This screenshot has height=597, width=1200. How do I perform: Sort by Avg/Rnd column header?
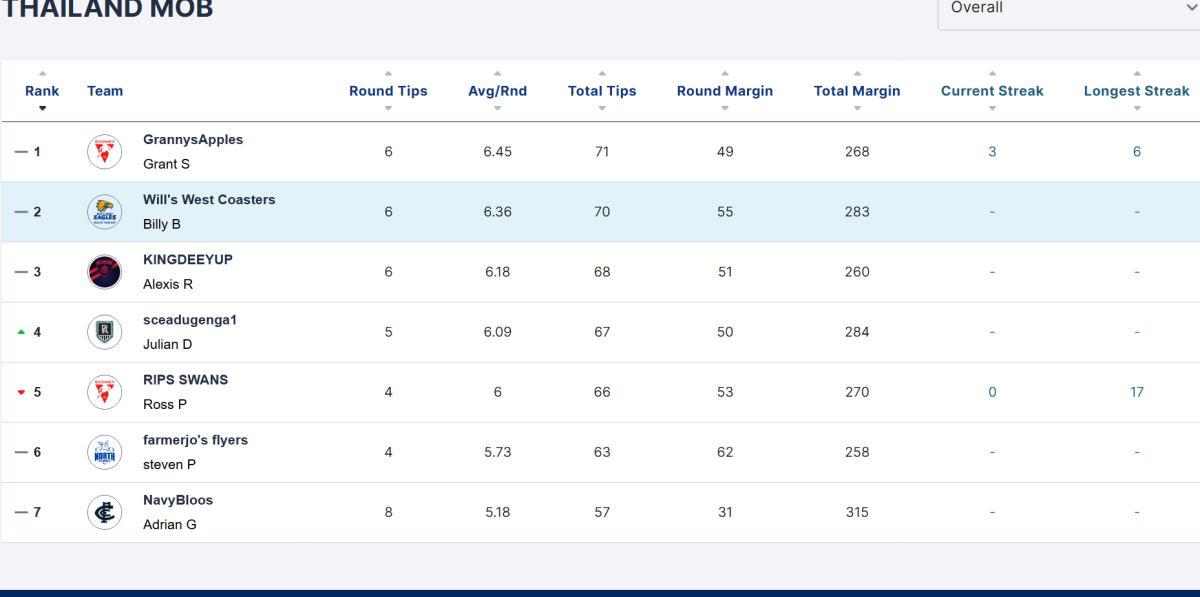497,91
